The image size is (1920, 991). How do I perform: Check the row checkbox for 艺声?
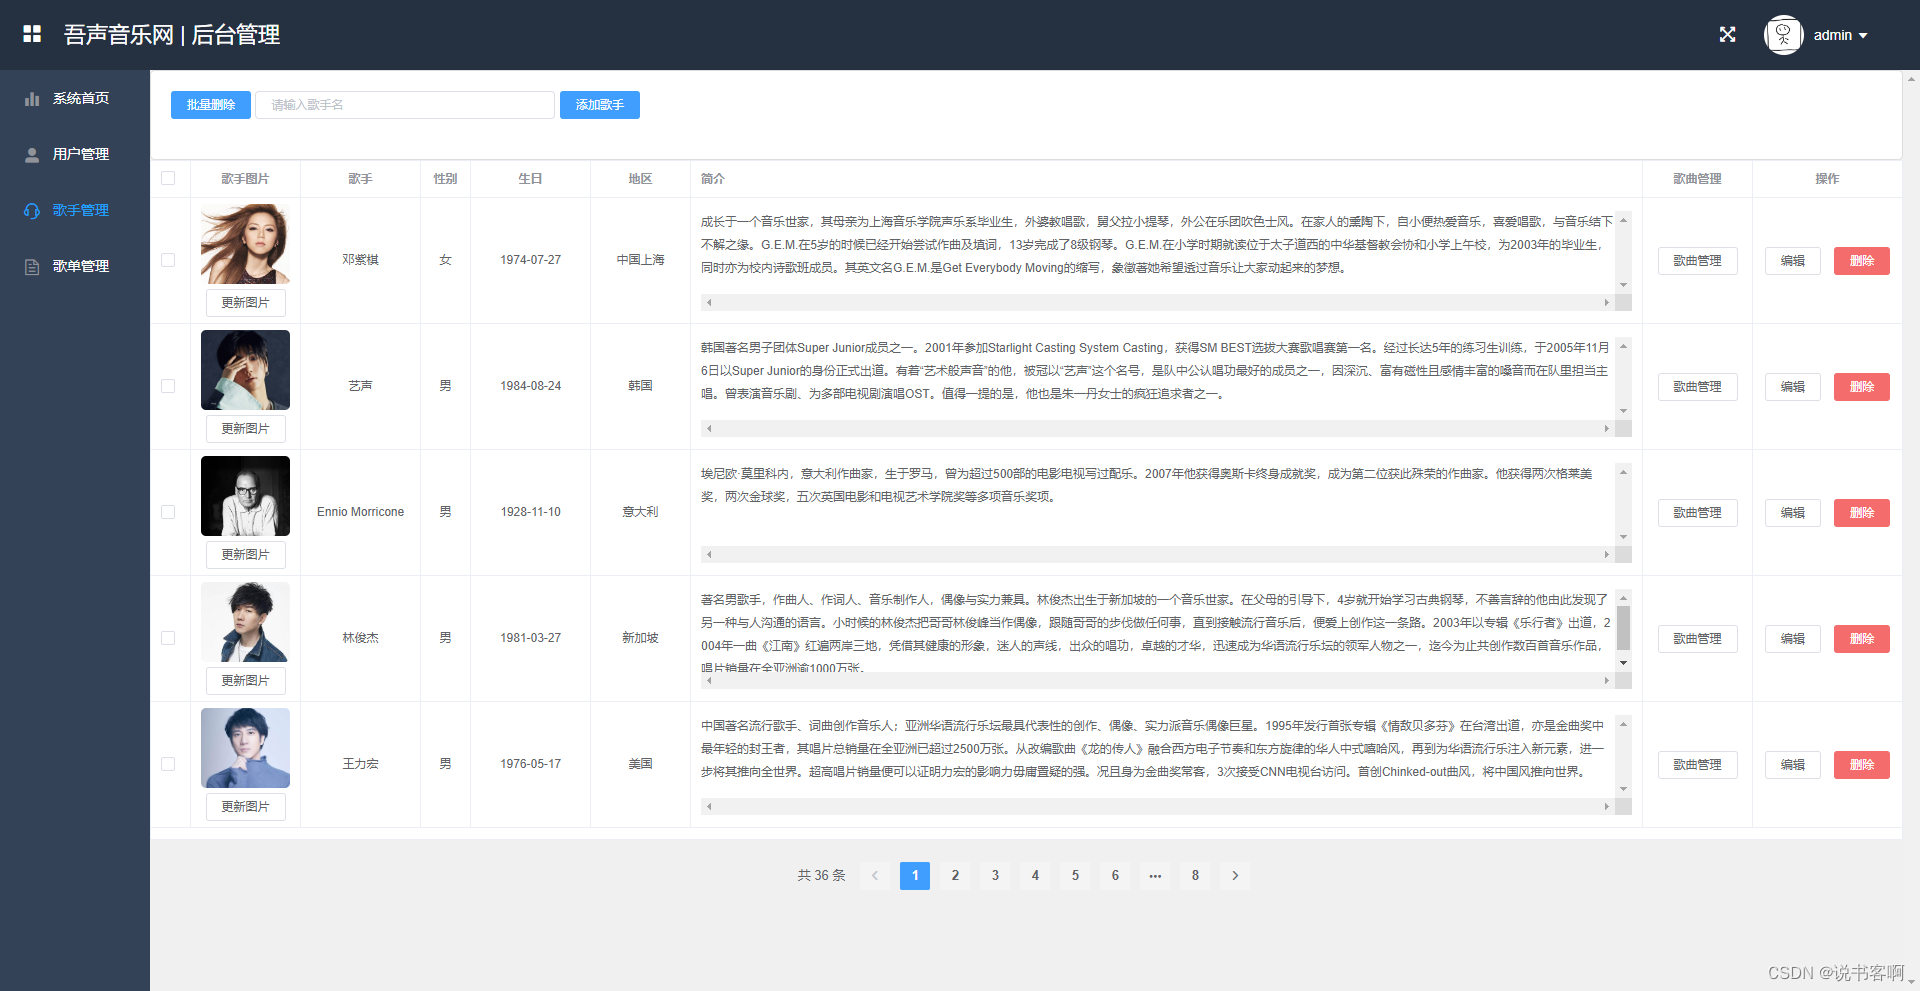click(168, 386)
